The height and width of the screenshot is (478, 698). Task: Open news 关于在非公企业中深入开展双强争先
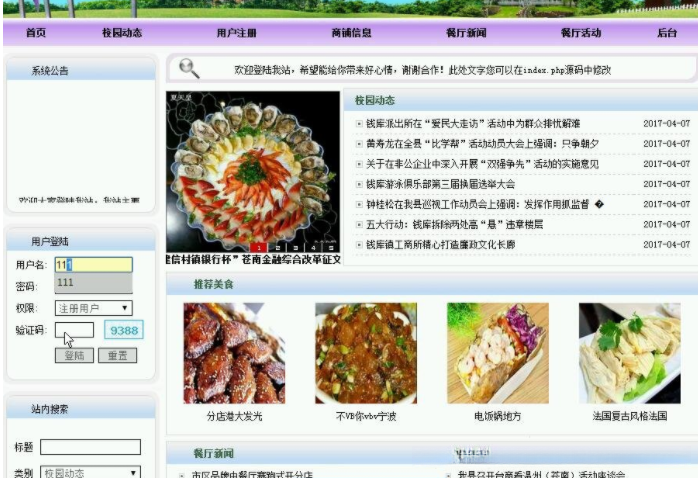click(482, 164)
